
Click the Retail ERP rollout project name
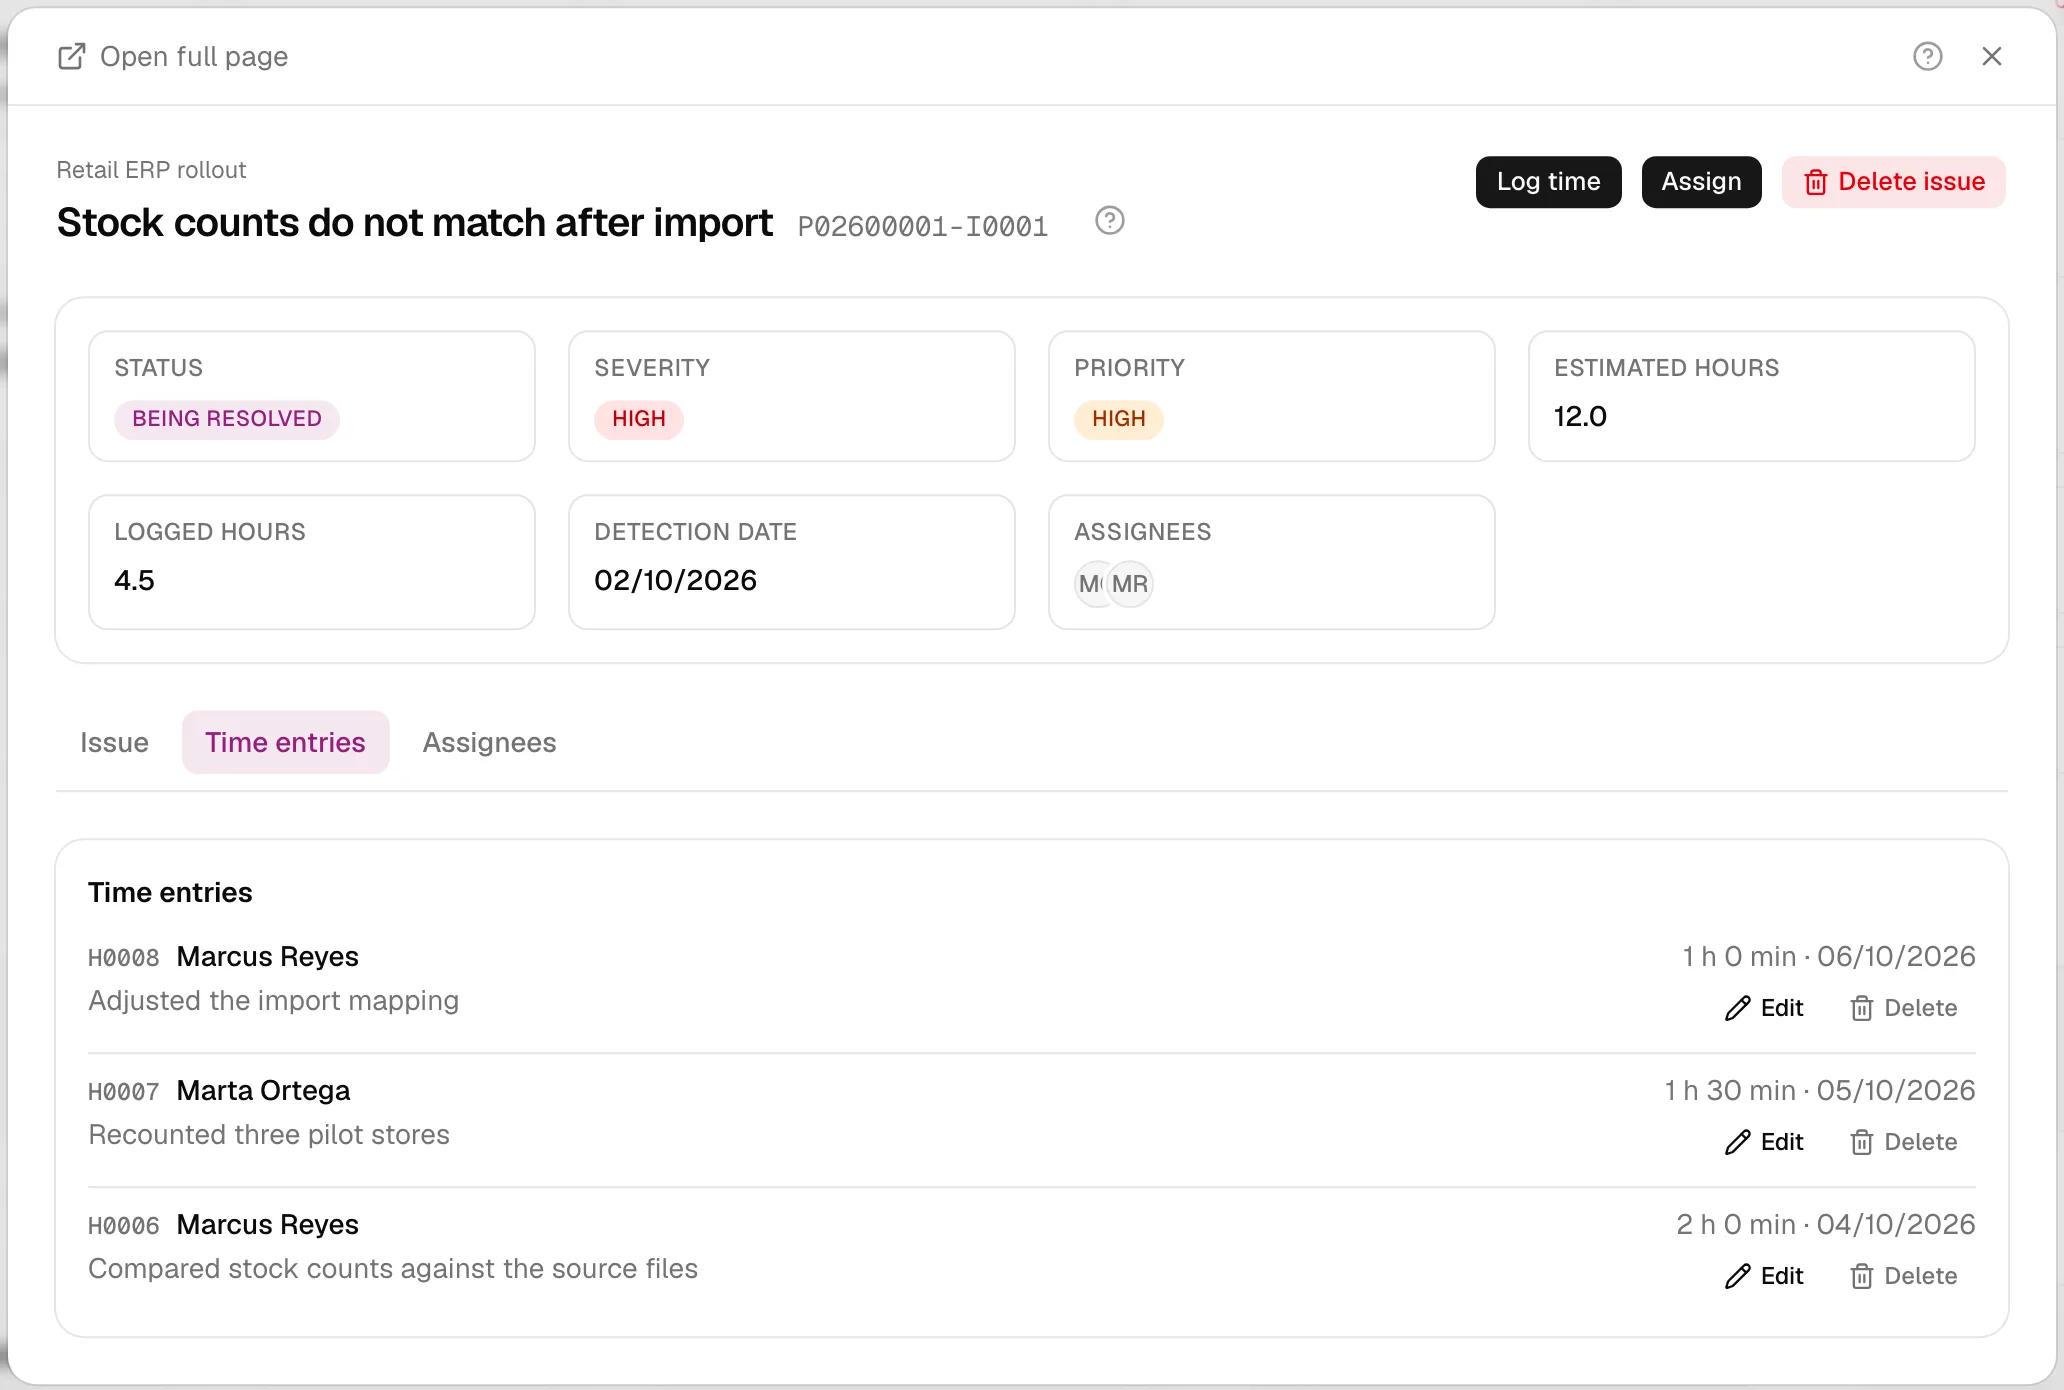[x=151, y=170]
